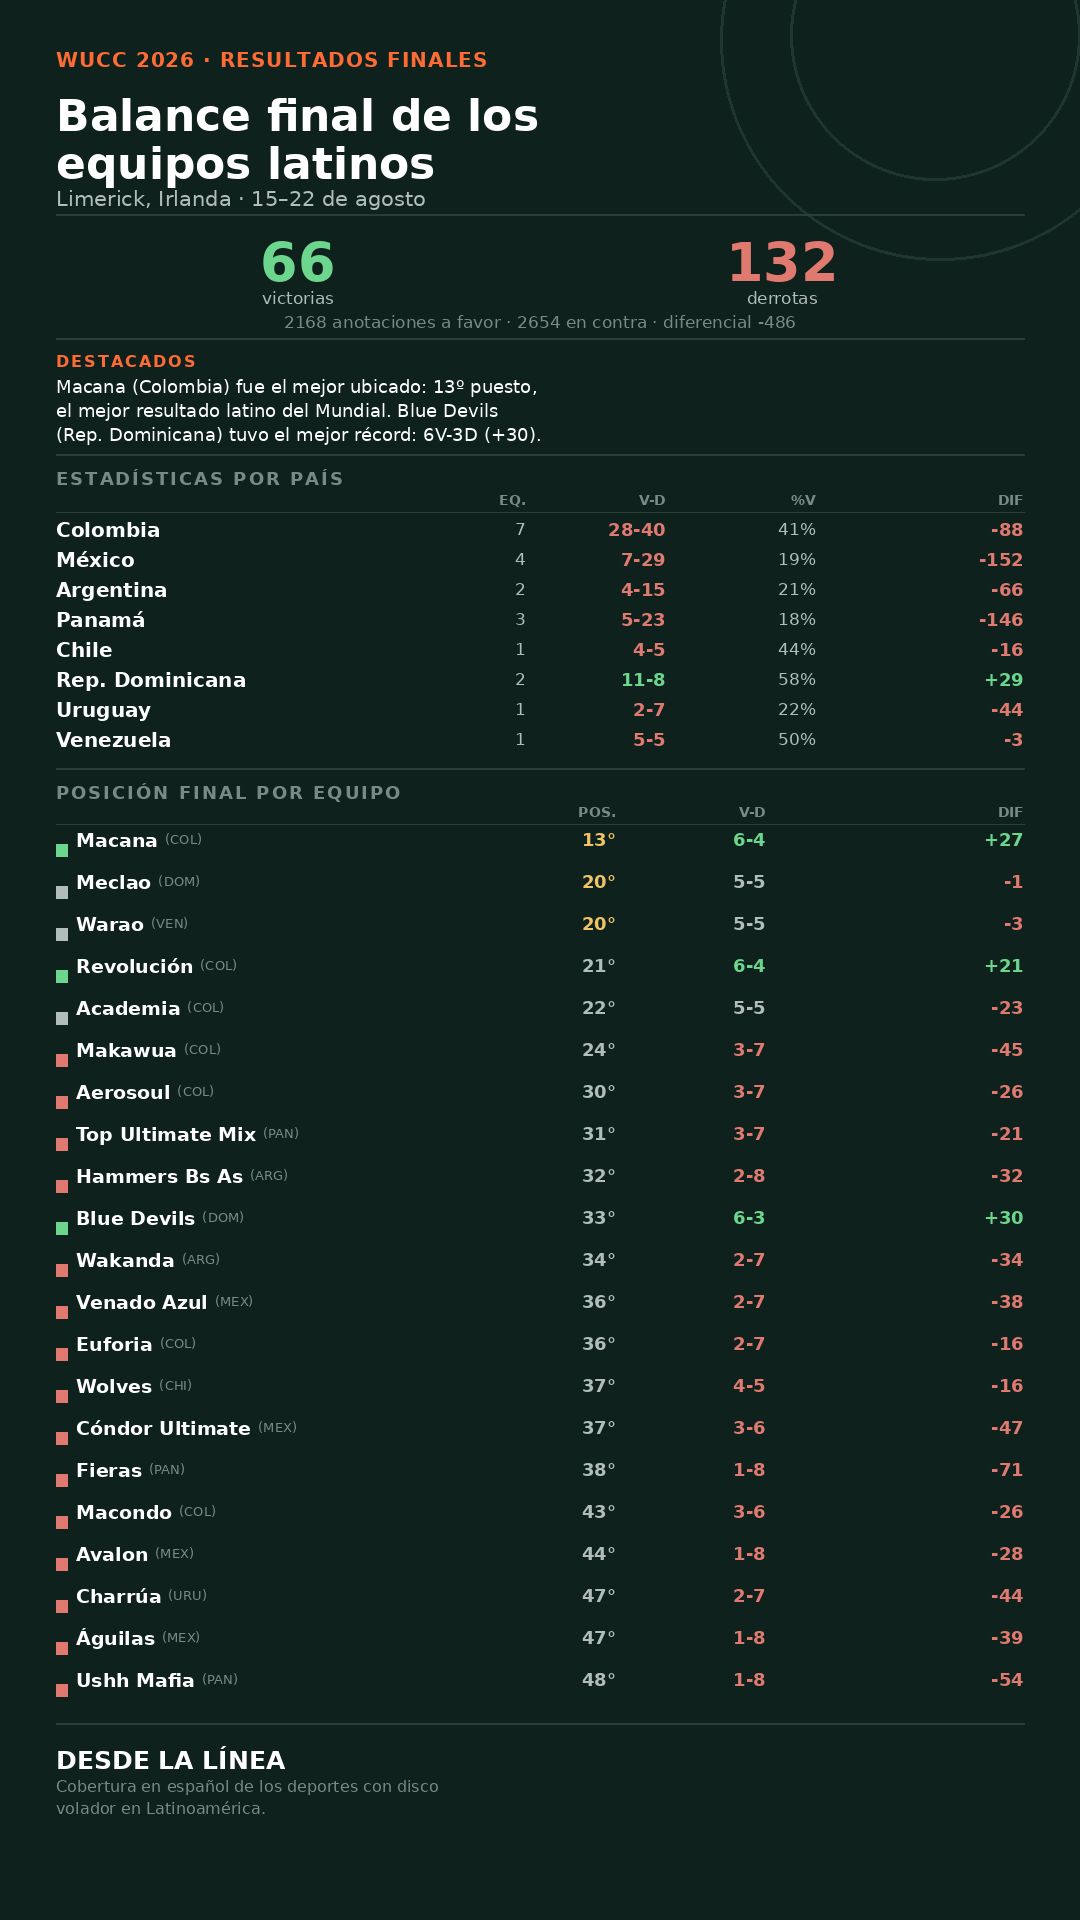Click the gray marker beside Warao
The image size is (1080, 1920).
pos(62,934)
